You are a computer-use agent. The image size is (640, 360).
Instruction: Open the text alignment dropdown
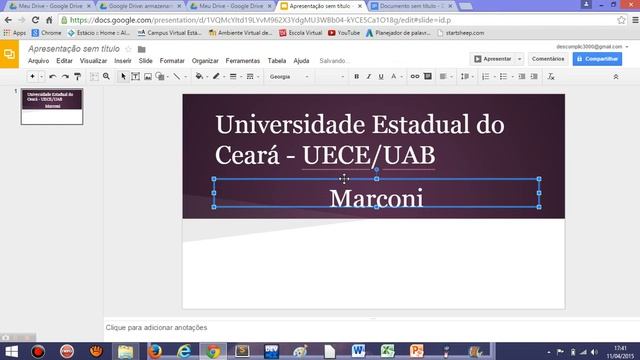446,76
